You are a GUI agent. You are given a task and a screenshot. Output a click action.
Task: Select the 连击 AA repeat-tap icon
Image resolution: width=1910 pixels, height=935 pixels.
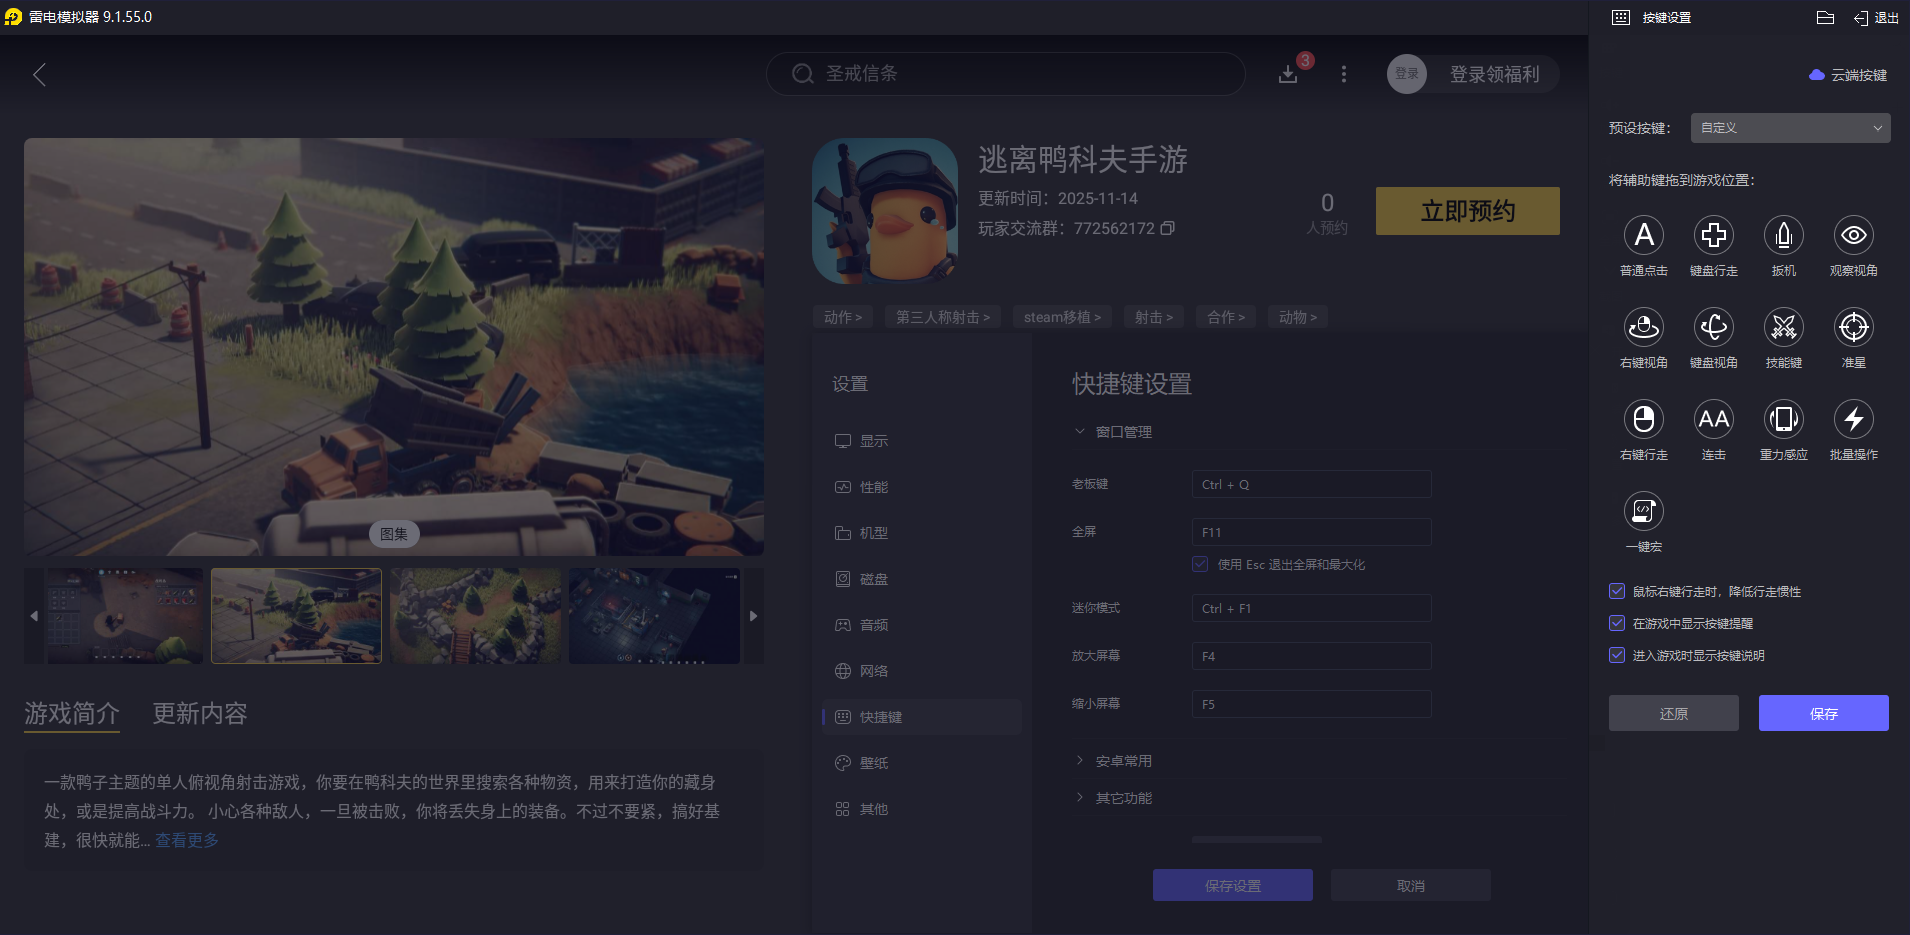point(1713,419)
